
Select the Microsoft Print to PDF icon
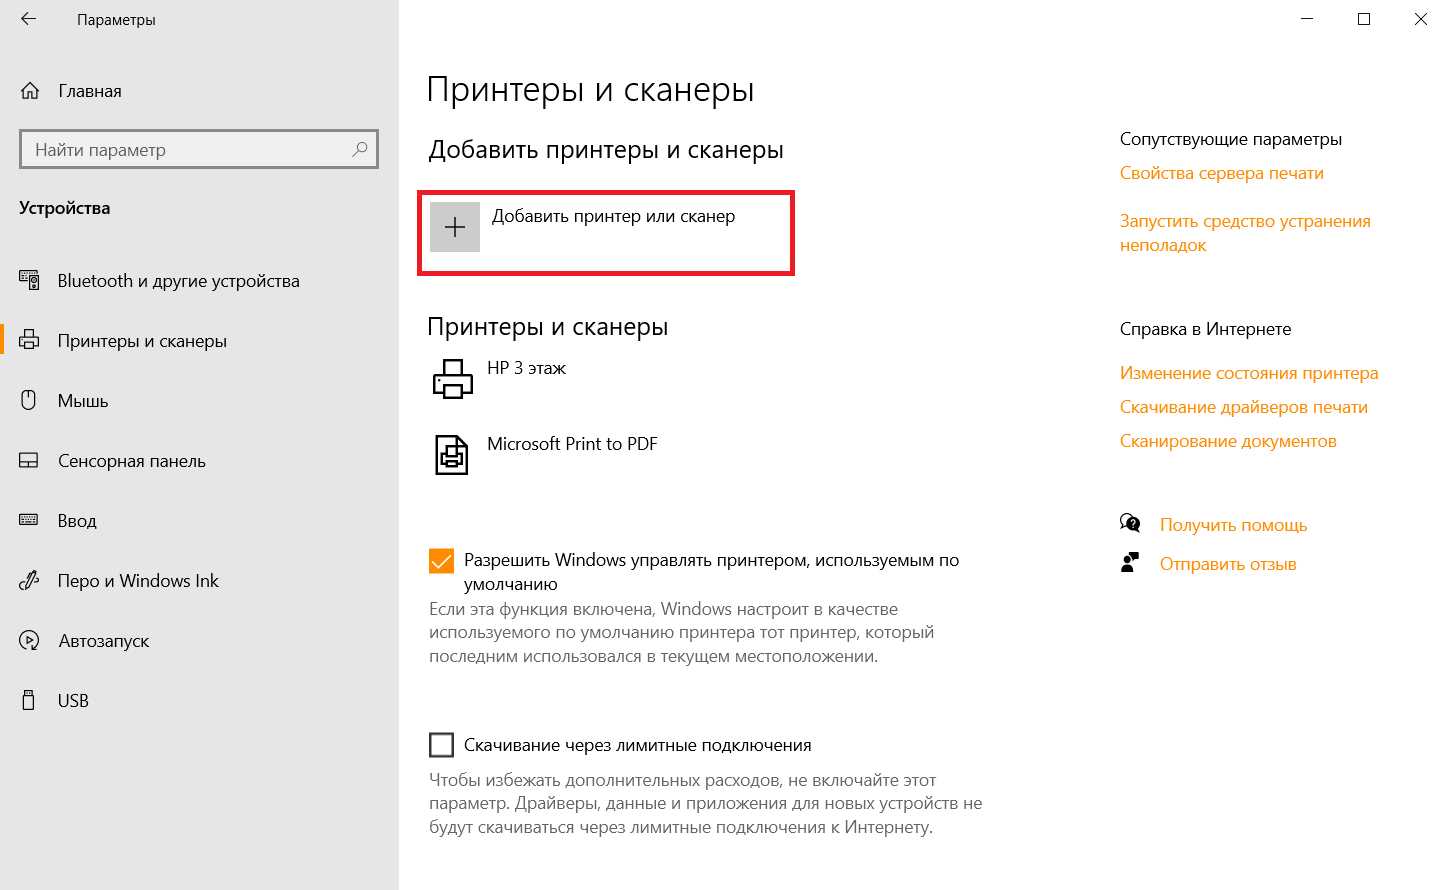(452, 455)
